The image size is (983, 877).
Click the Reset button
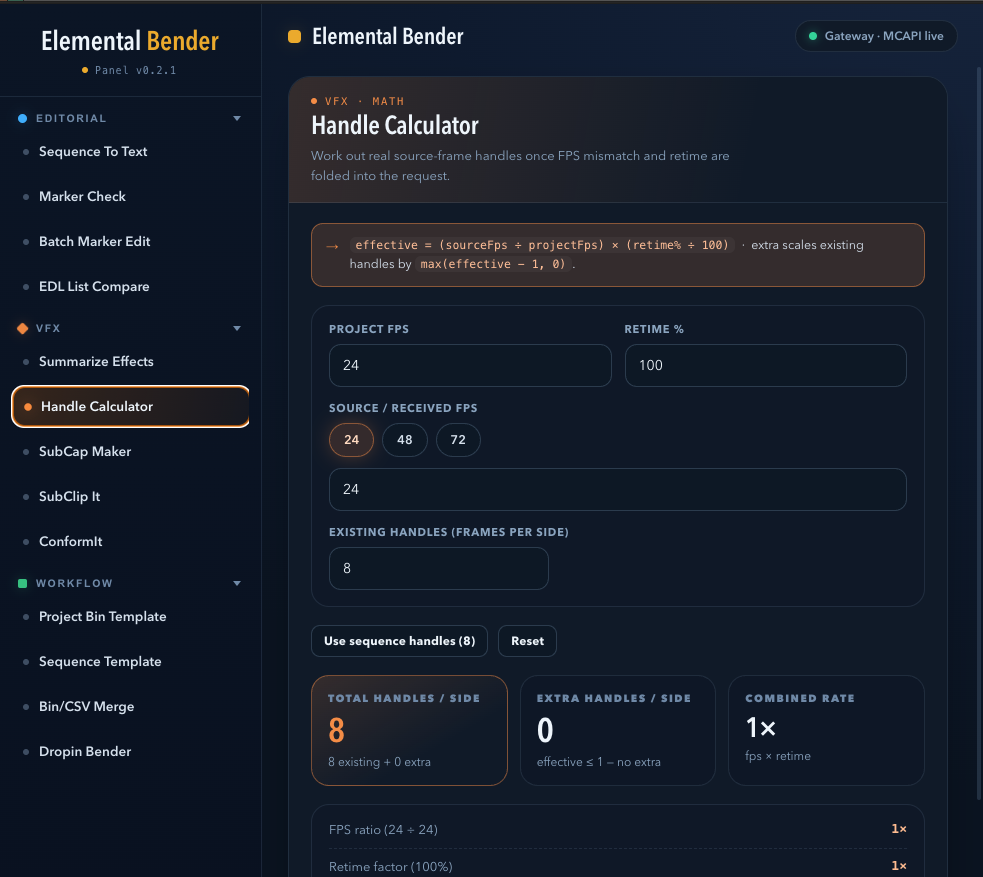click(527, 641)
